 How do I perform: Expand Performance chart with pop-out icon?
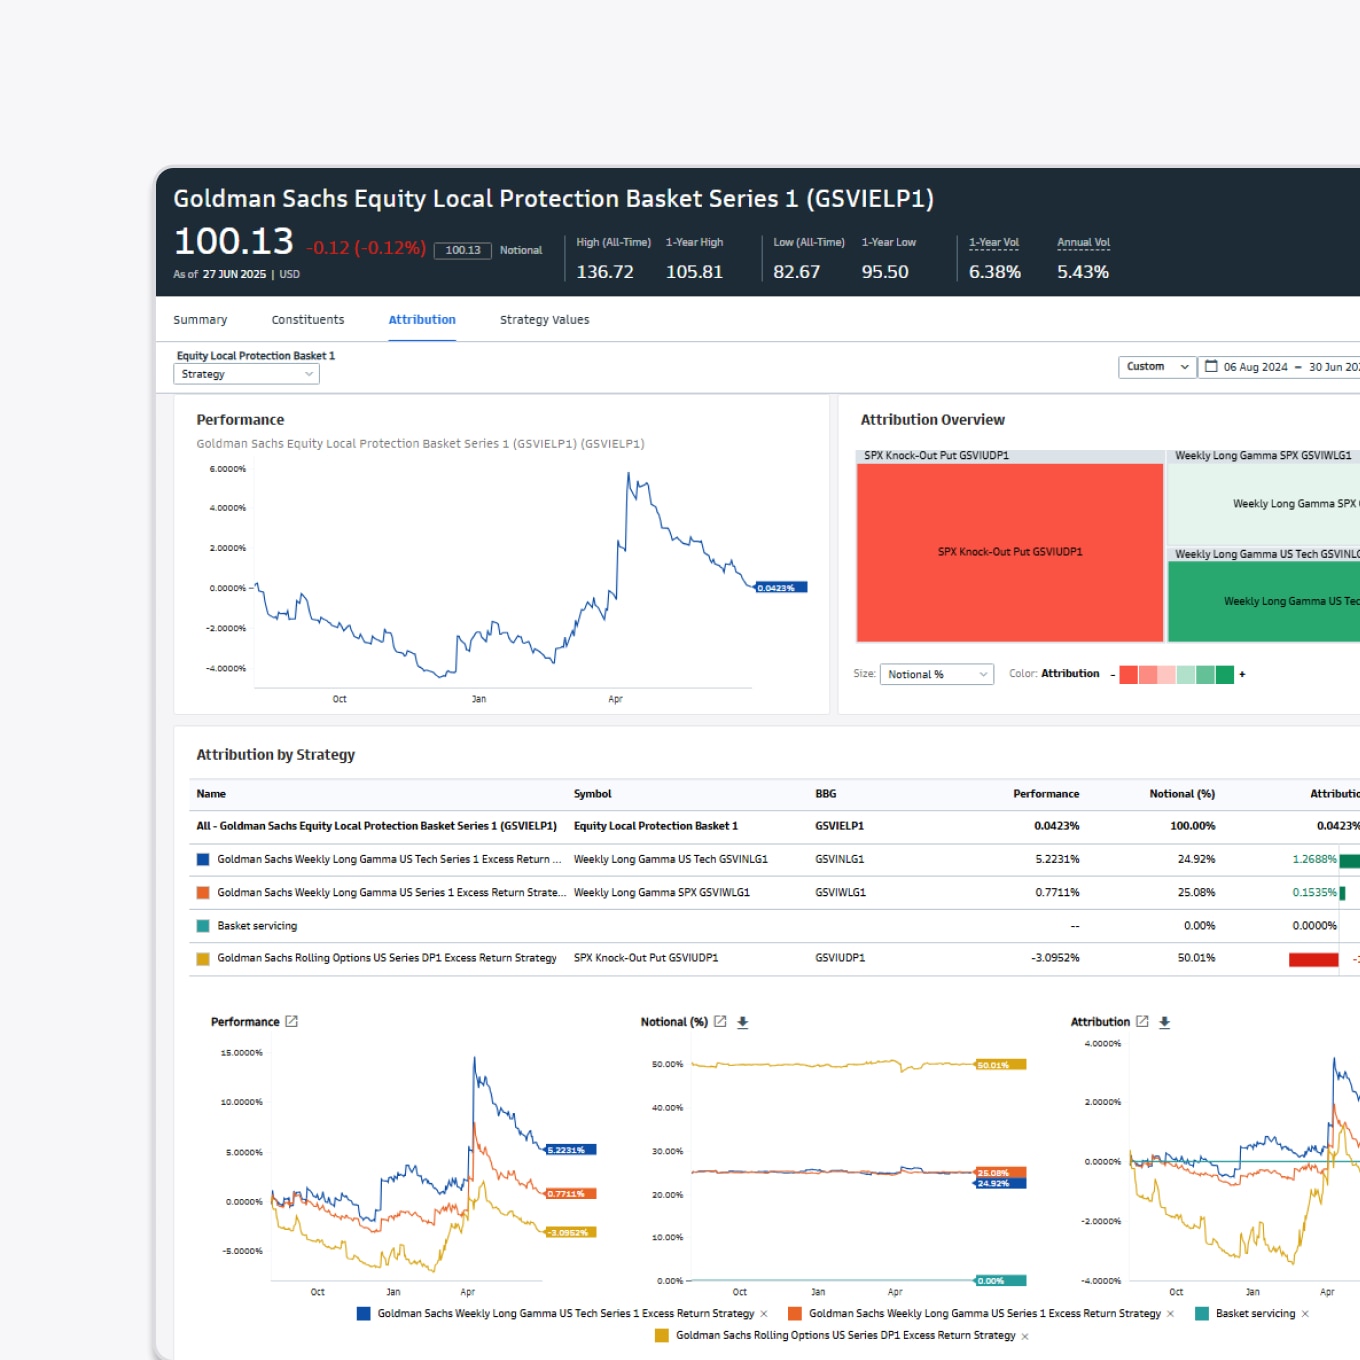point(292,1021)
